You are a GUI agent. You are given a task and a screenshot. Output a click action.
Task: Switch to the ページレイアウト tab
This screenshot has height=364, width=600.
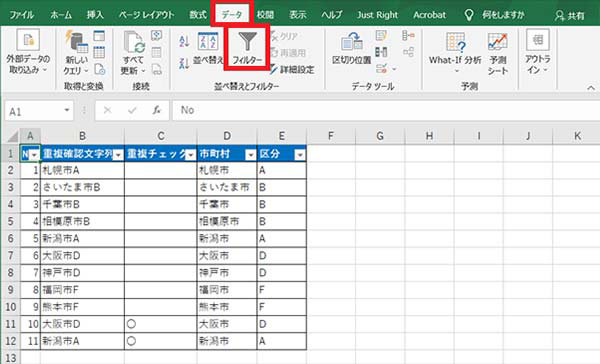[146, 15]
